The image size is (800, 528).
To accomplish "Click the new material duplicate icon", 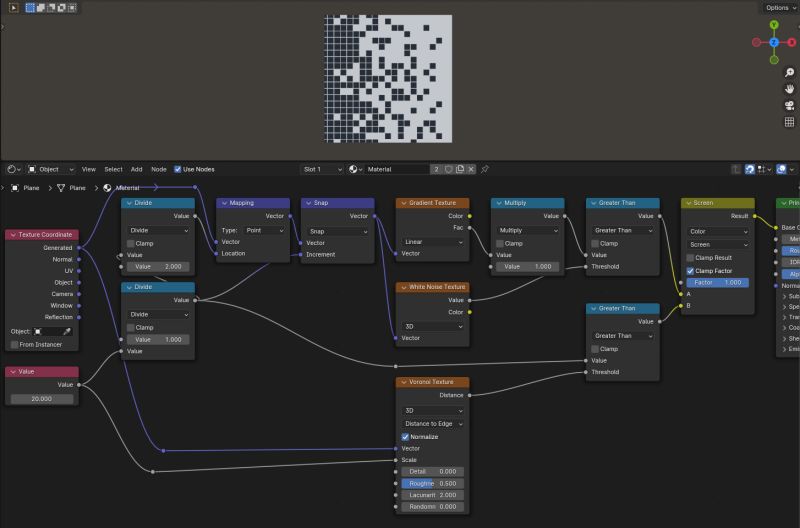I will (460, 169).
